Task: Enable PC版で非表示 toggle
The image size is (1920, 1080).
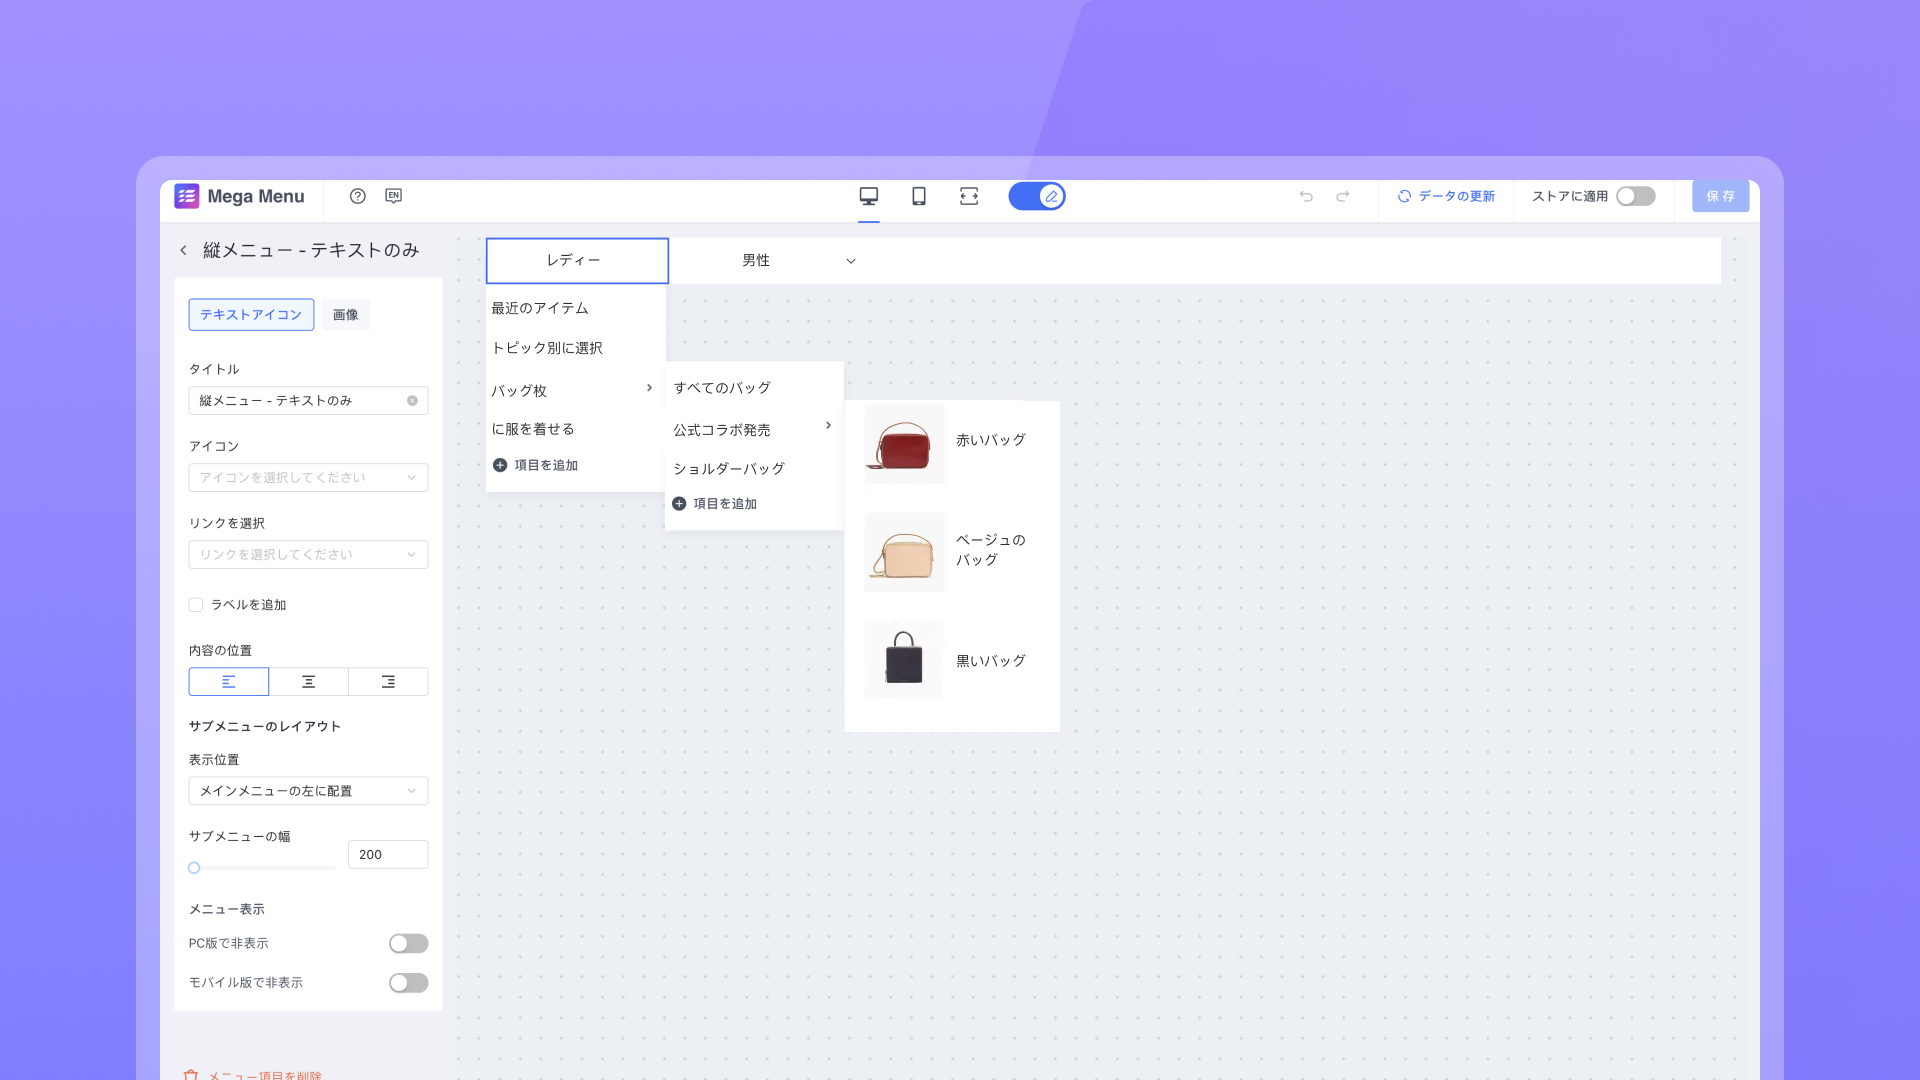Action: click(409, 944)
